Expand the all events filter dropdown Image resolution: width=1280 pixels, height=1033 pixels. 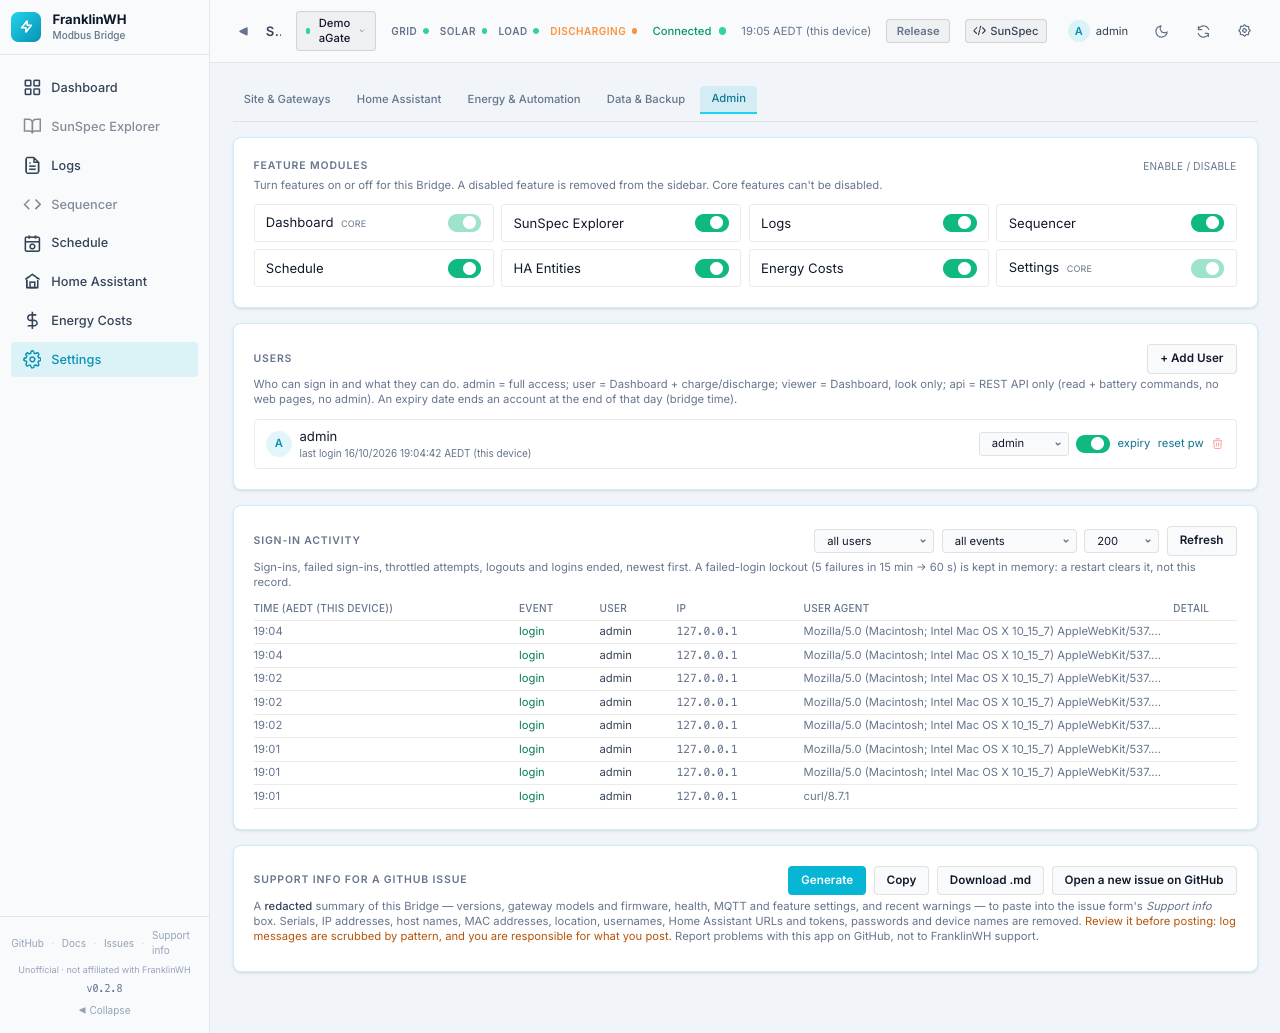point(1009,541)
